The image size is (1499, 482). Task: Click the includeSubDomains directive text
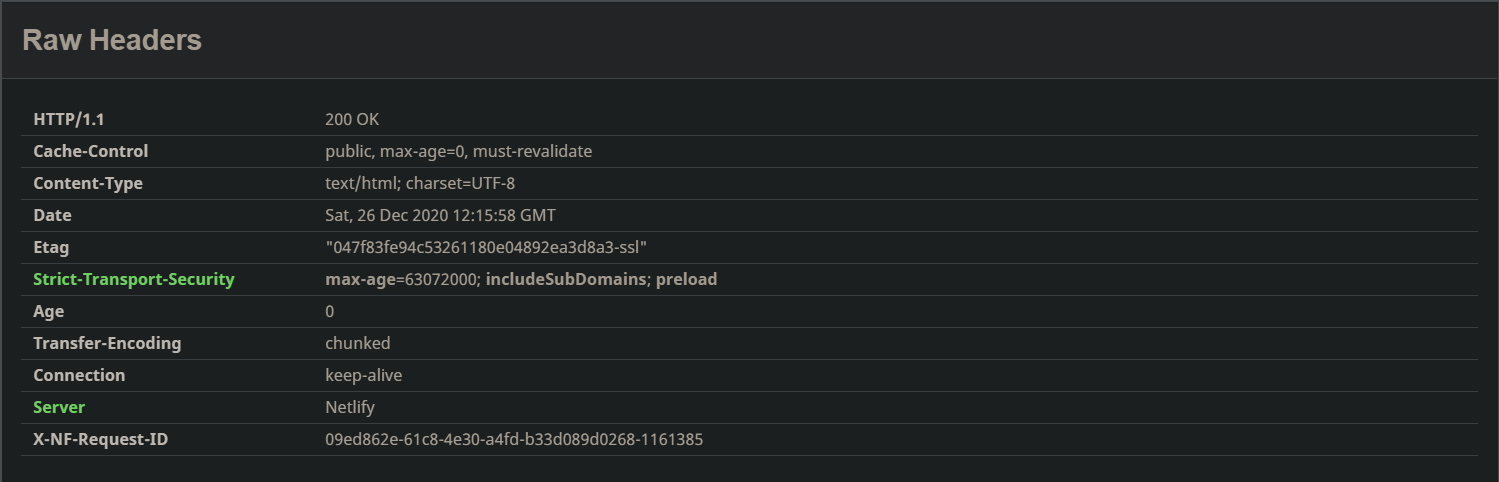566,280
